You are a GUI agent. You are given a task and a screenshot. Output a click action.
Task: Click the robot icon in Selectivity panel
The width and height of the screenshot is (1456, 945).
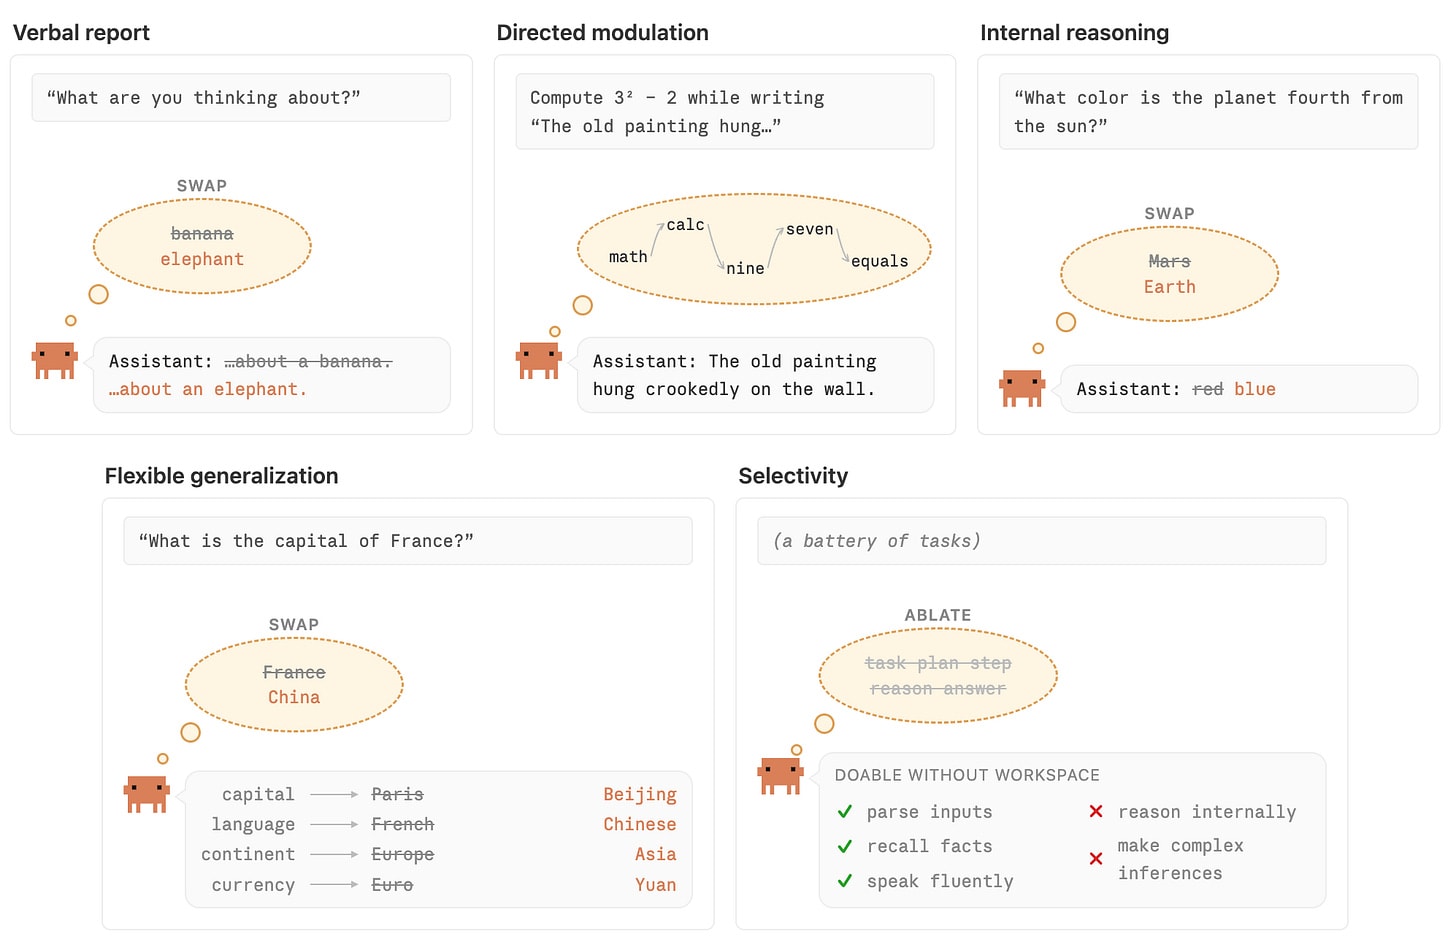tap(780, 776)
